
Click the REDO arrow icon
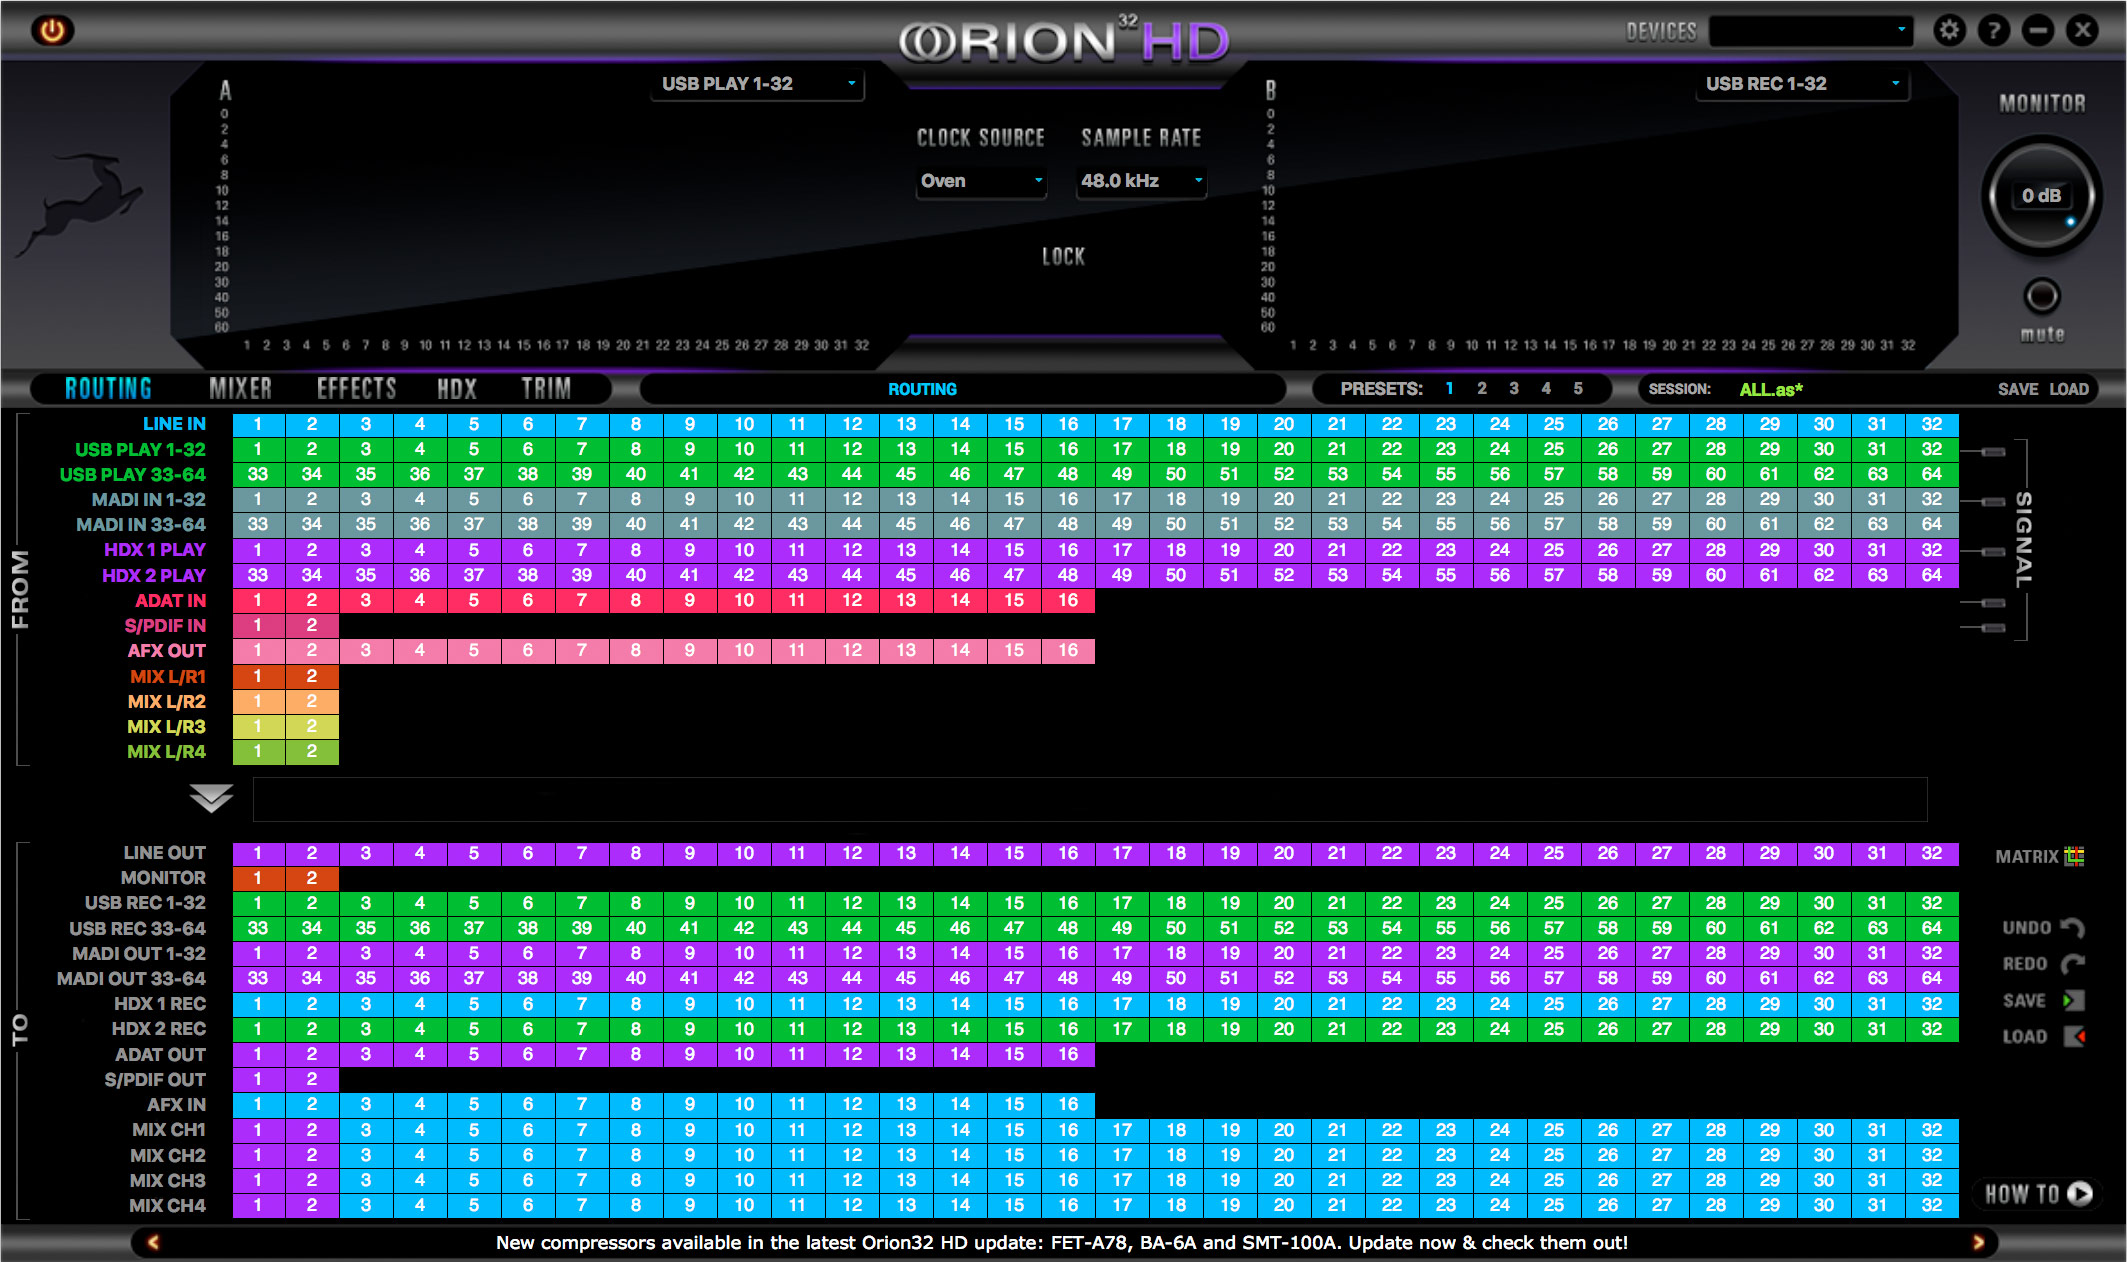click(x=2073, y=964)
